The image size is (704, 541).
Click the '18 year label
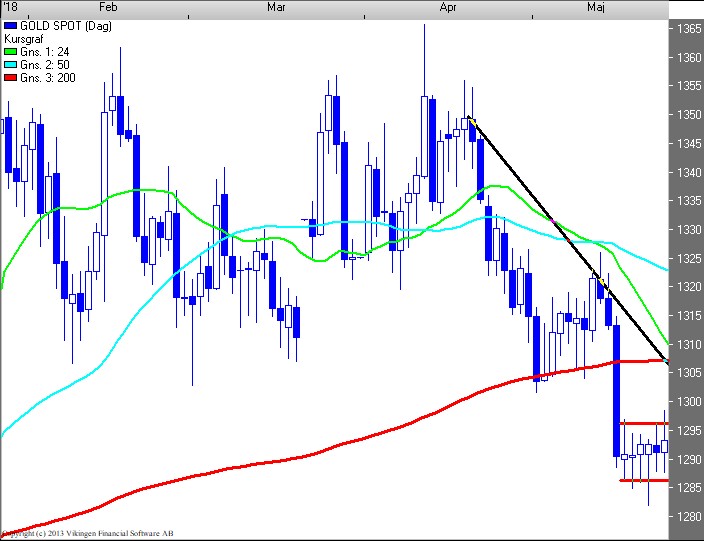(x=10, y=7)
